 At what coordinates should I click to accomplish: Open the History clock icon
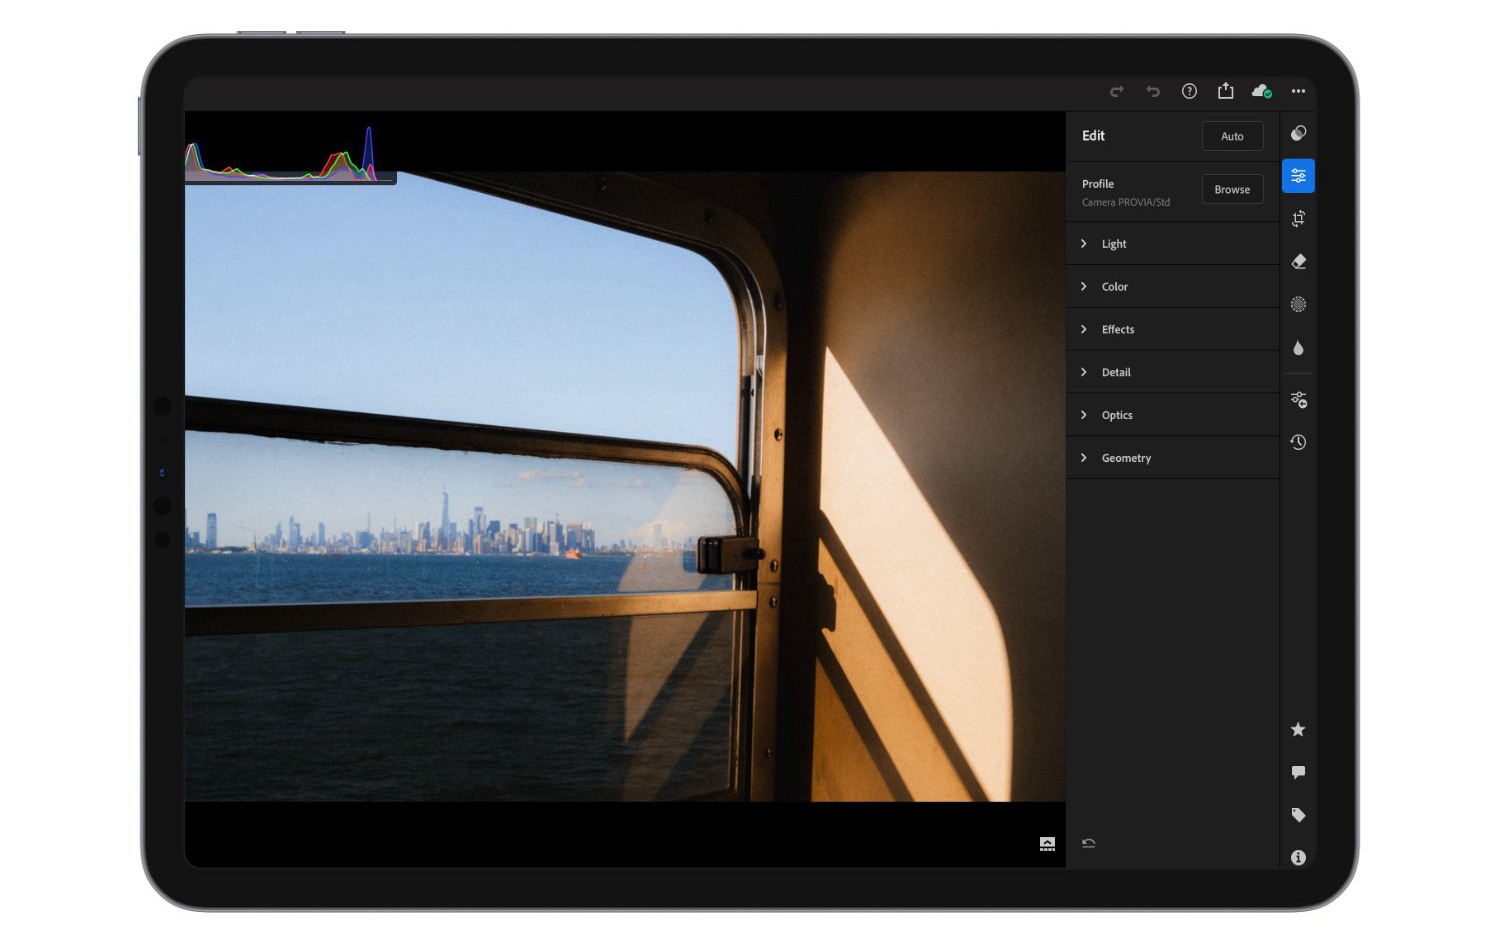pyautogui.click(x=1298, y=442)
